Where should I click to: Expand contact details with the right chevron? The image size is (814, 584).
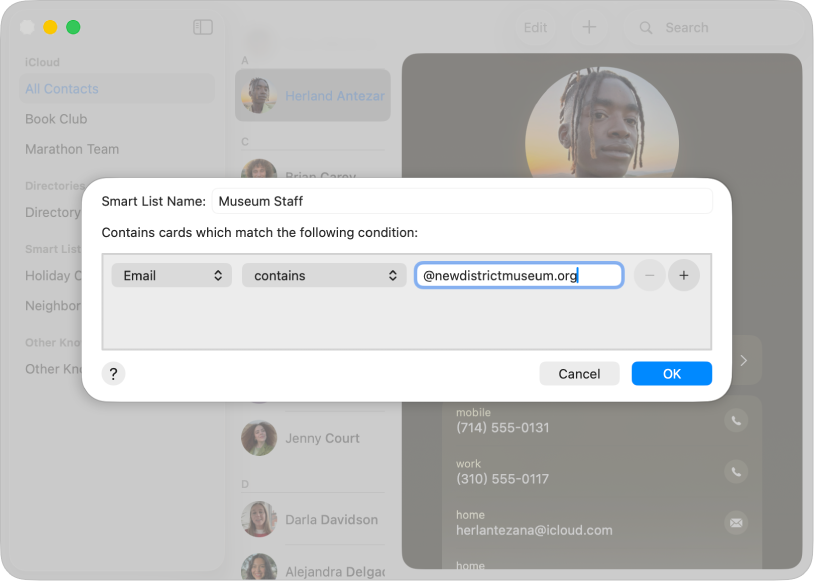pos(743,360)
